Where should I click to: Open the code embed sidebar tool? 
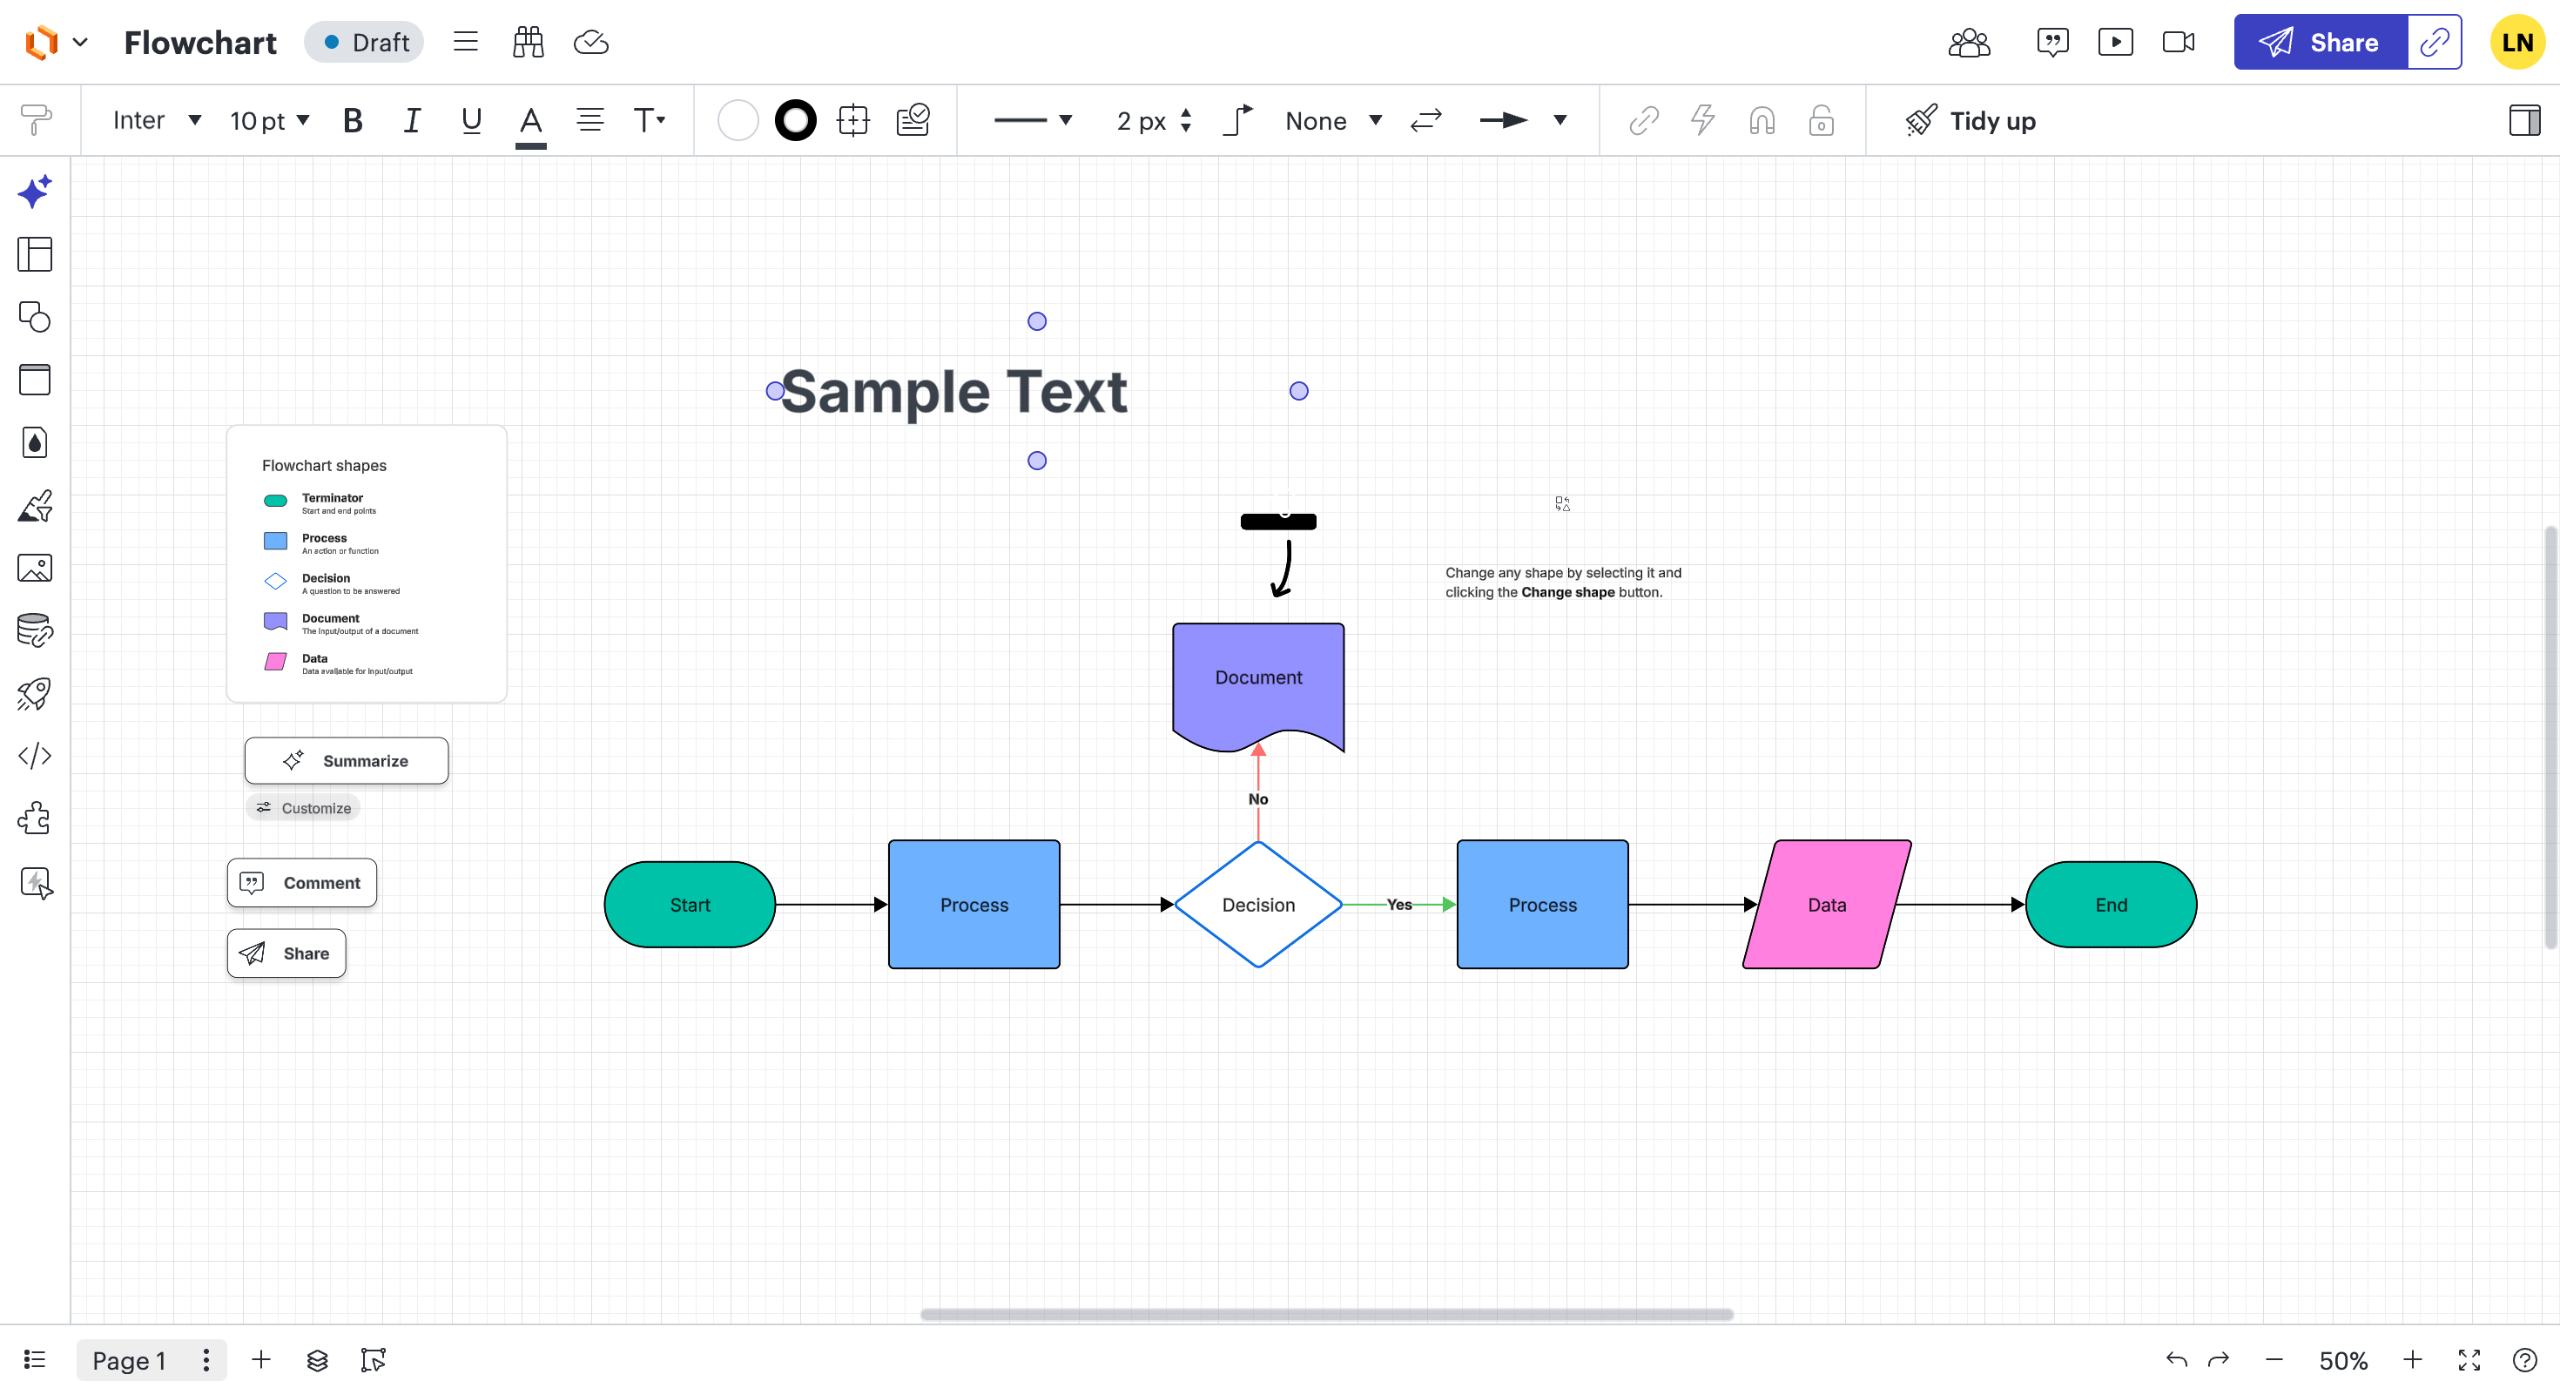pyautogui.click(x=34, y=756)
